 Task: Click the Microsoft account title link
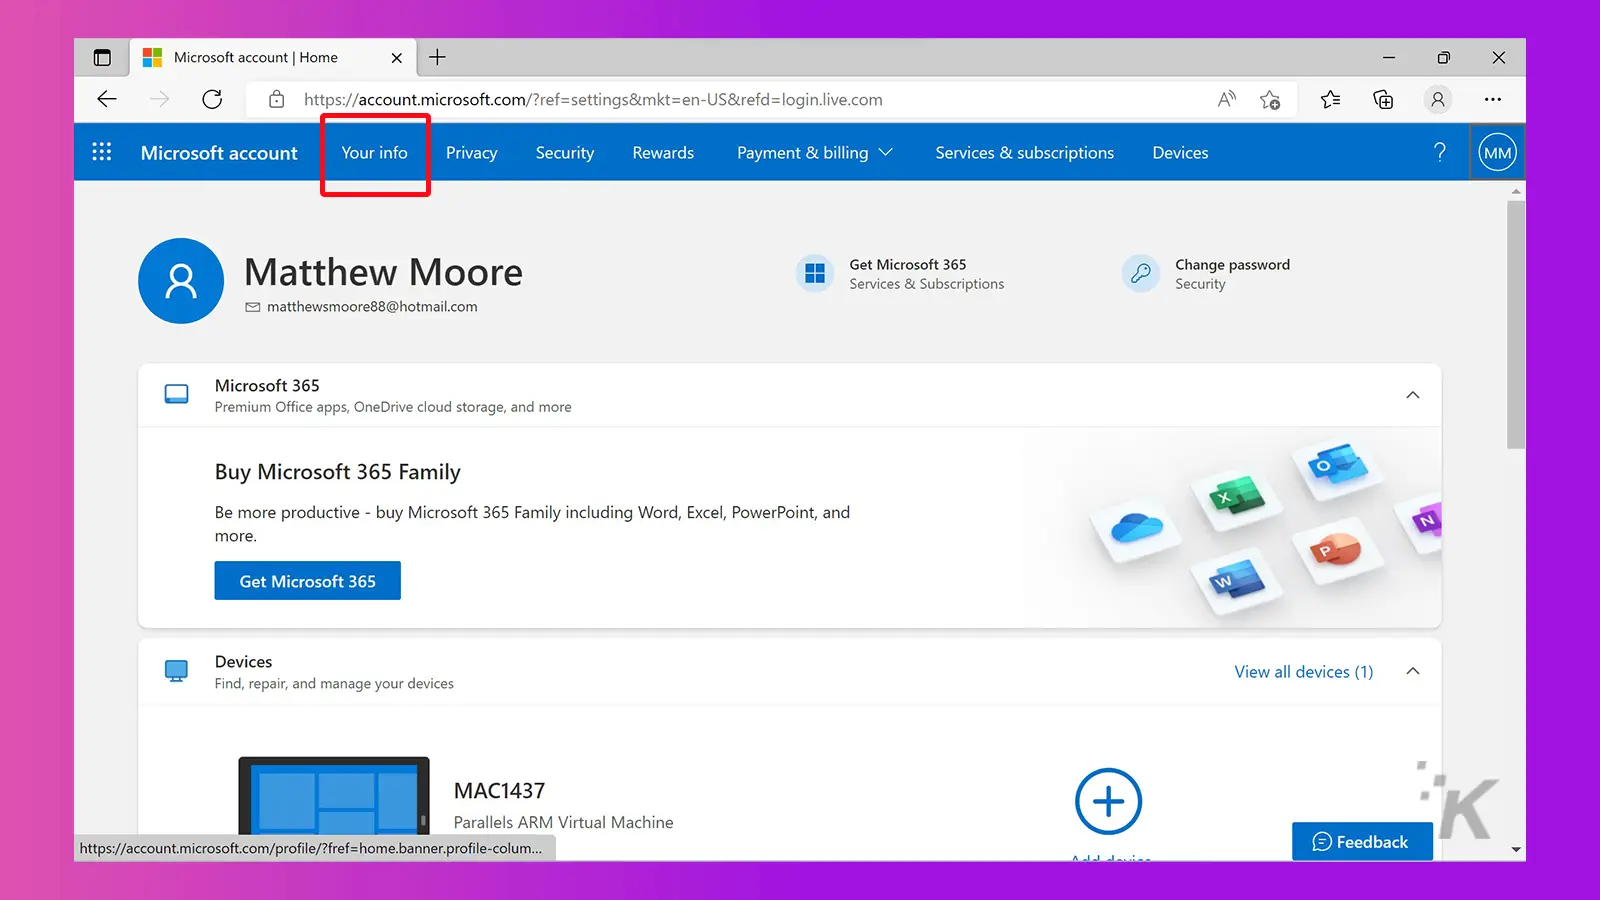pos(219,153)
